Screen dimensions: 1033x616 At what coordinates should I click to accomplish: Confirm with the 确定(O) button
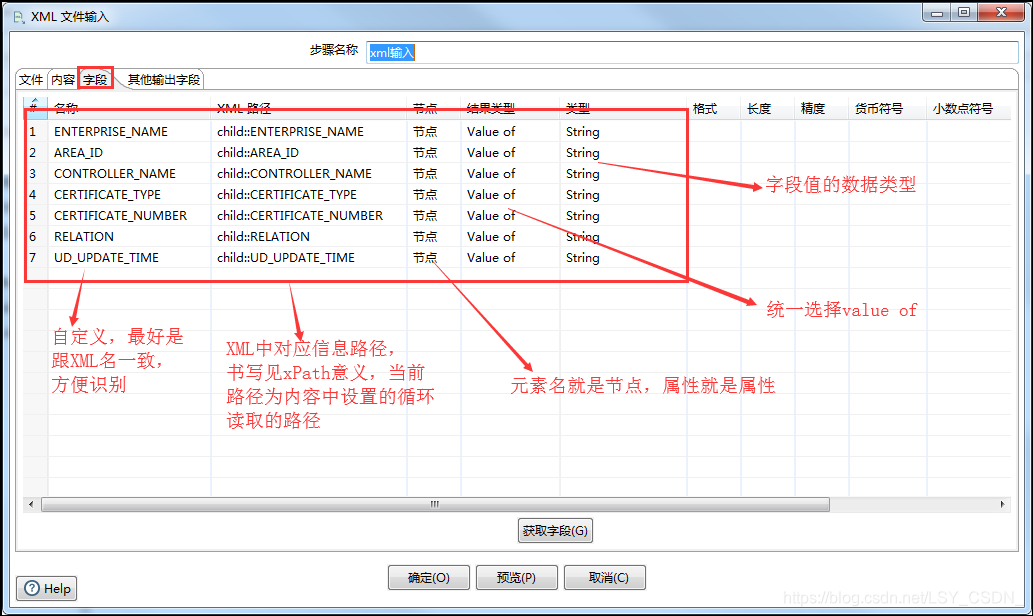tap(429, 578)
